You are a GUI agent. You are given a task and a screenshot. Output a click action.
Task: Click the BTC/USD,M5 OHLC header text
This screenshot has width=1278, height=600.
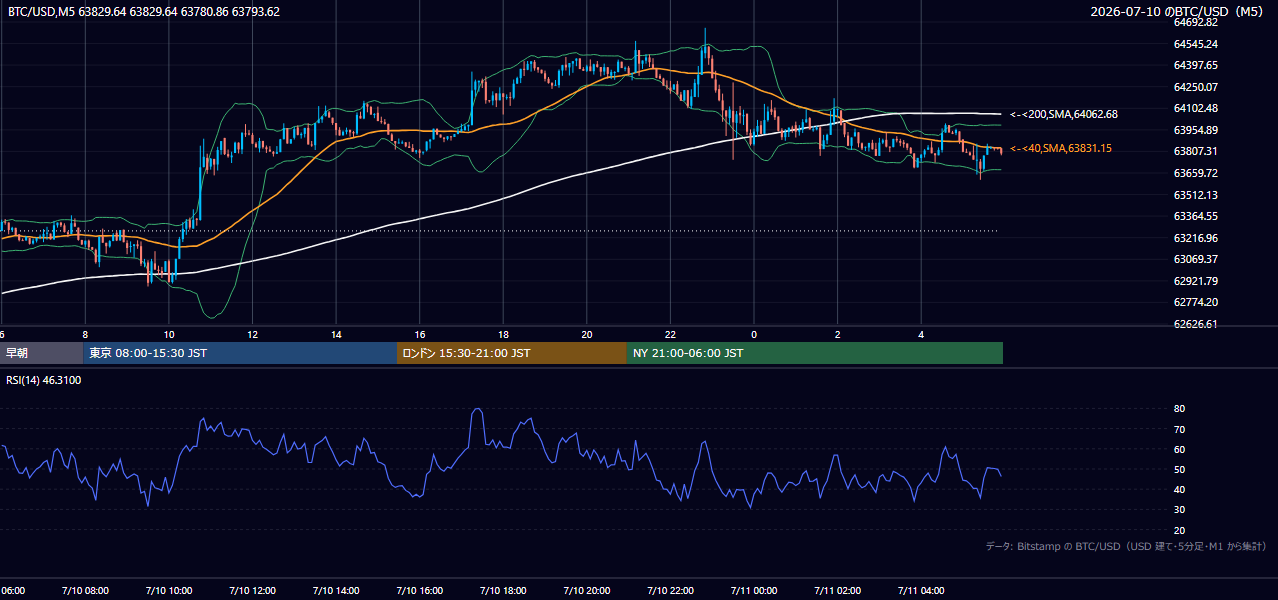pyautogui.click(x=144, y=11)
